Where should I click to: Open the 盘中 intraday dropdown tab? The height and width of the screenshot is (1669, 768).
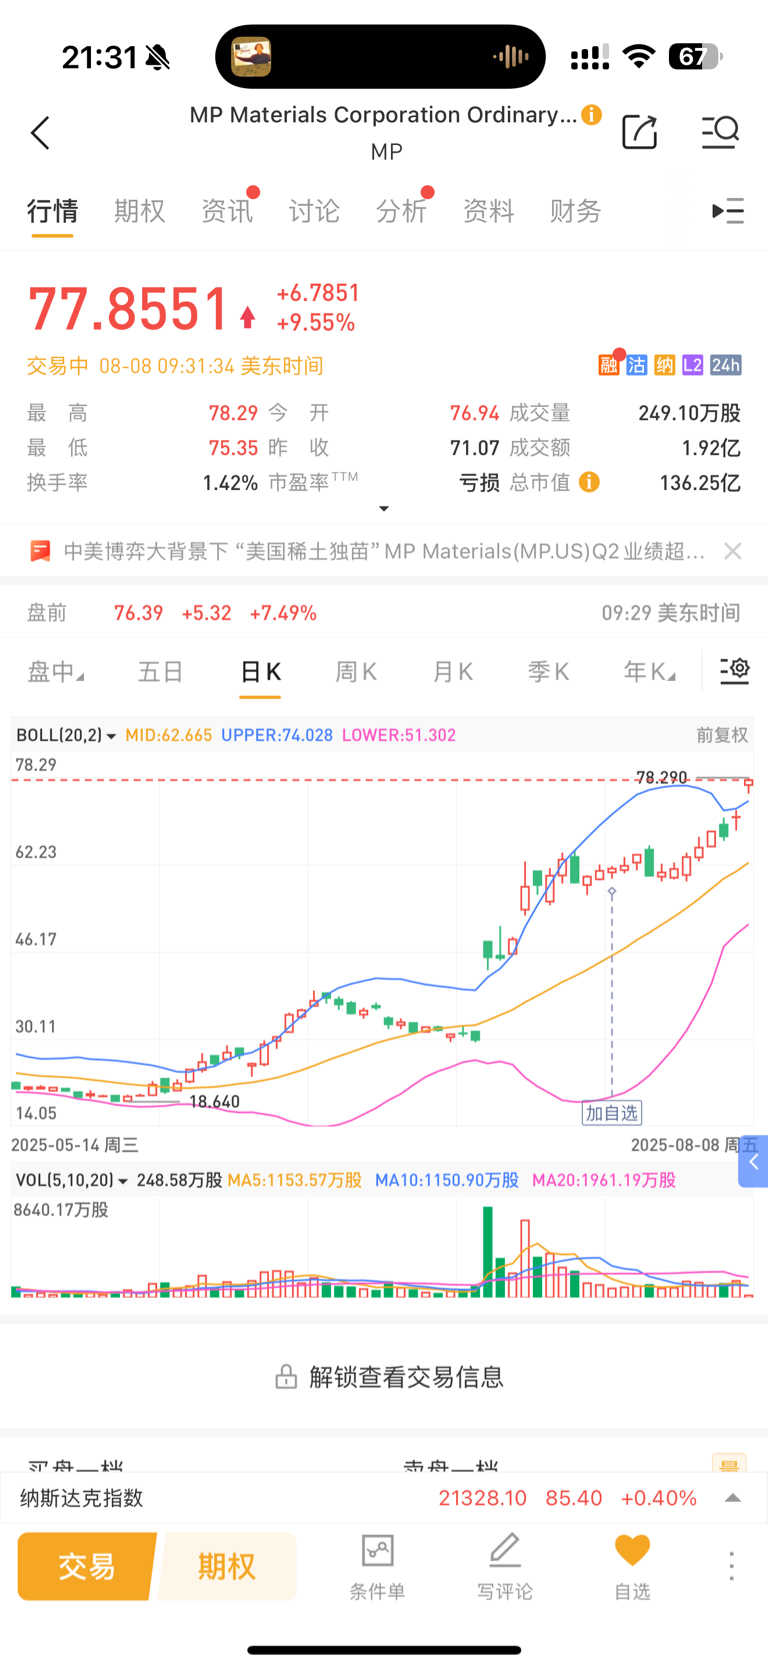[x=56, y=671]
